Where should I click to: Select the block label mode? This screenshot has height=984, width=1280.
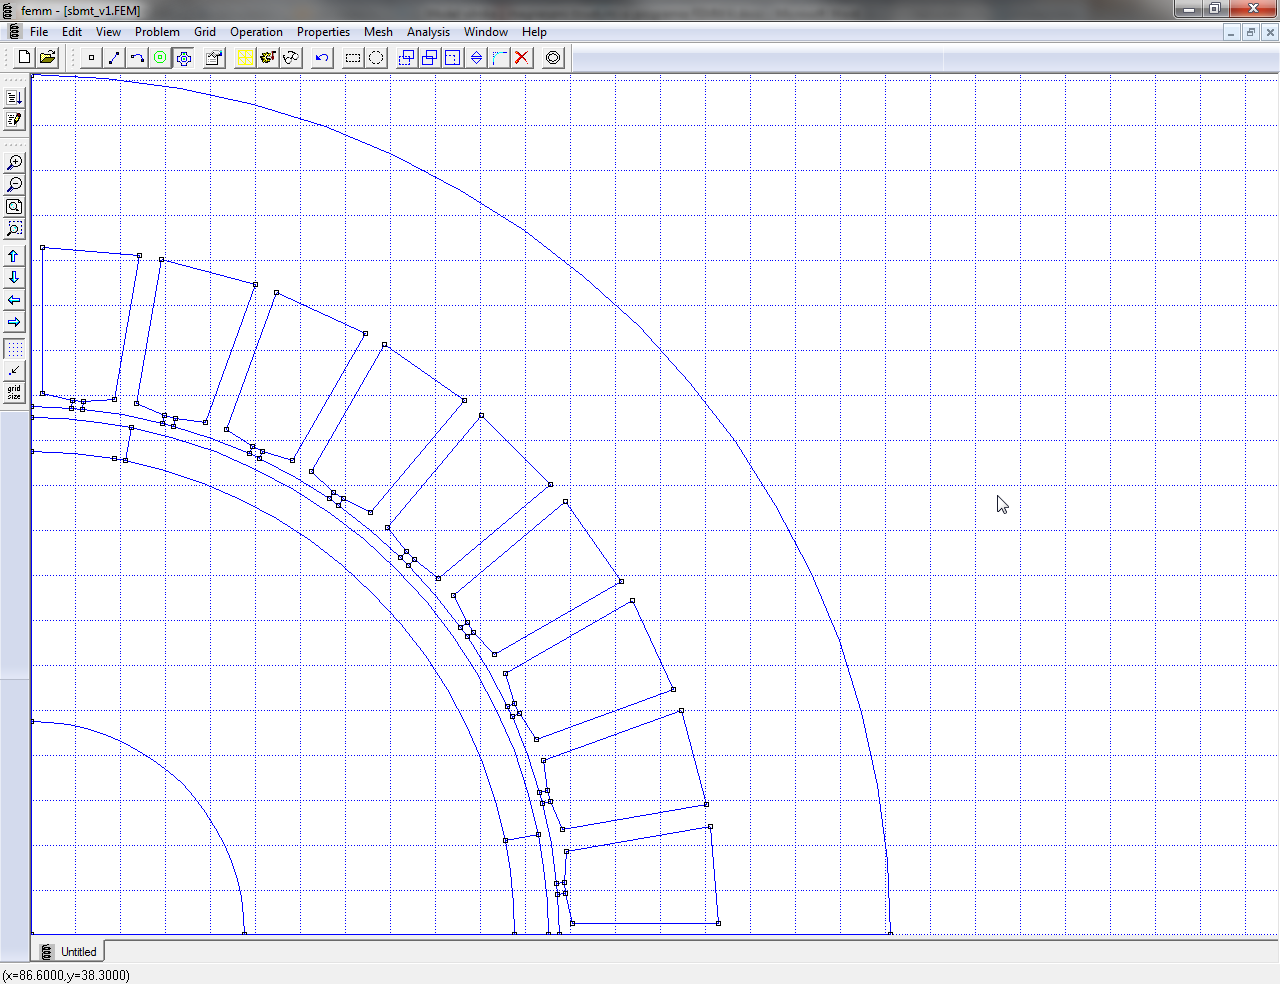click(x=160, y=57)
